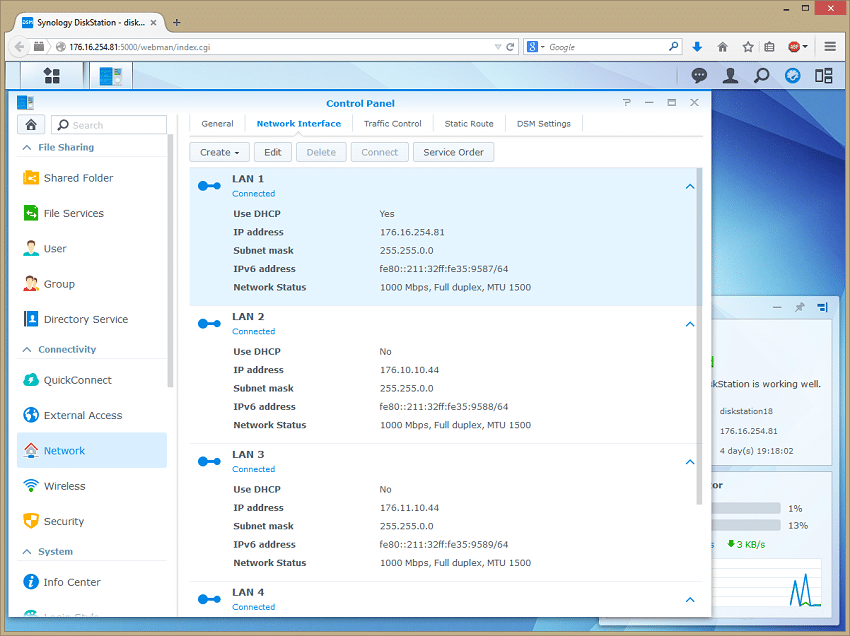Switch to the General tab

pyautogui.click(x=217, y=124)
